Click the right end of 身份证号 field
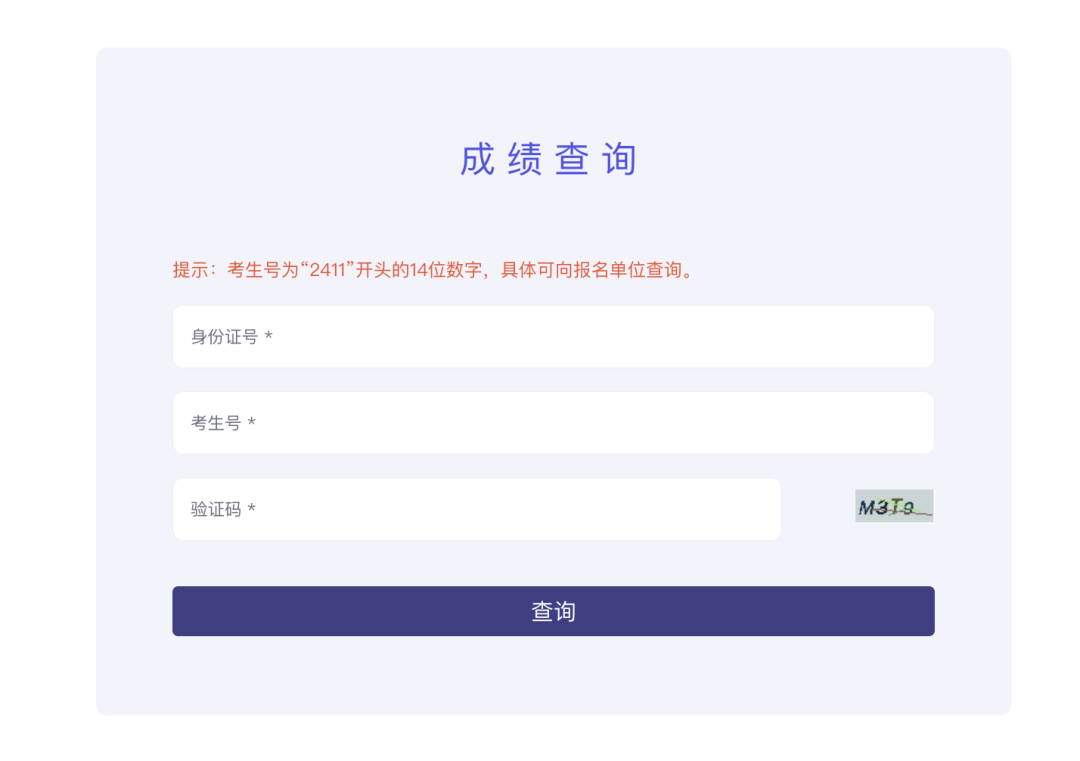Image resolution: width=1080 pixels, height=761 pixels. click(x=915, y=337)
